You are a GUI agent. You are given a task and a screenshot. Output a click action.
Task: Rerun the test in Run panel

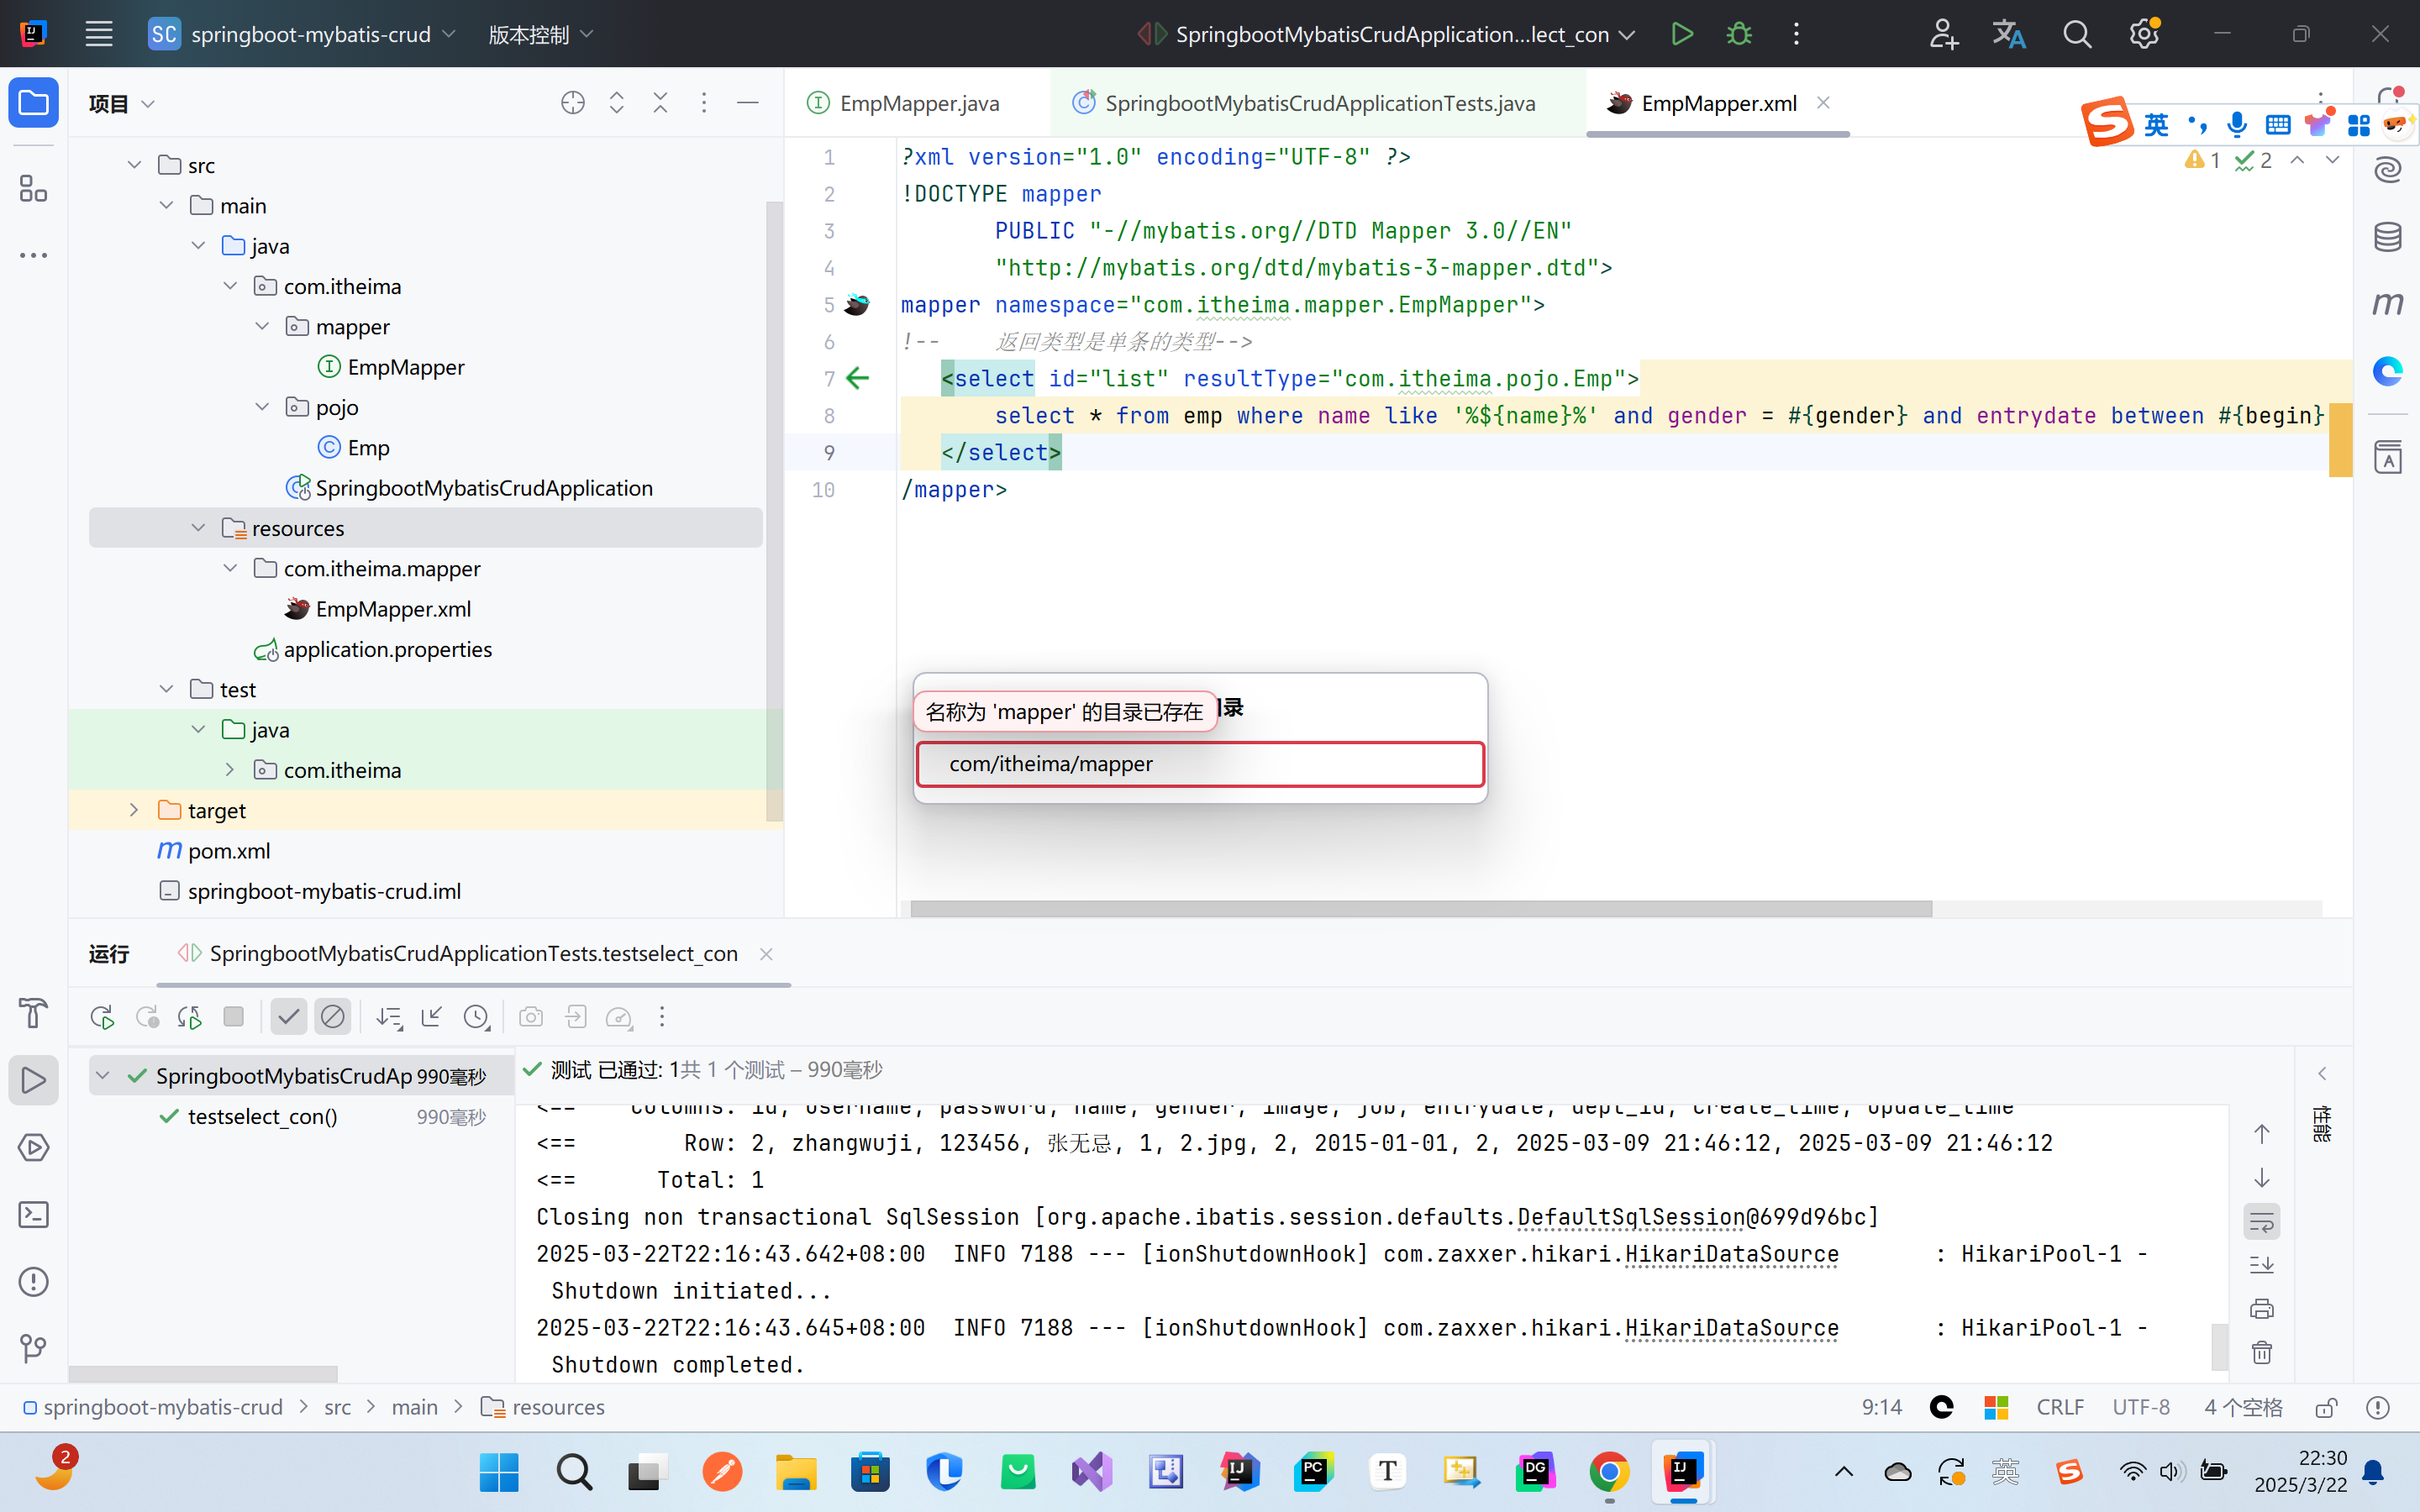point(102,1017)
